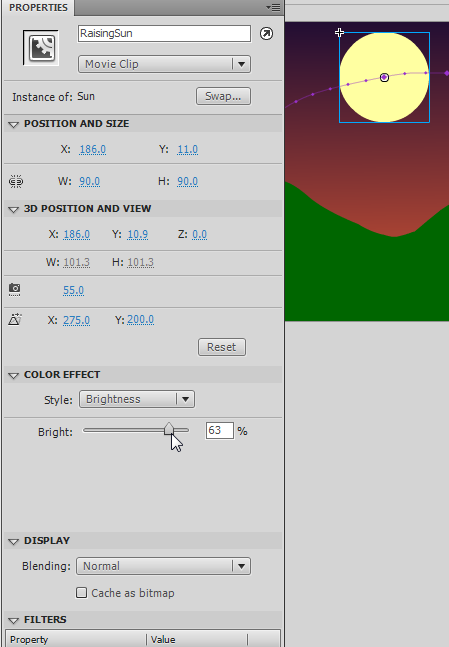
Task: Click the sun's center motion path point
Action: [x=384, y=77]
